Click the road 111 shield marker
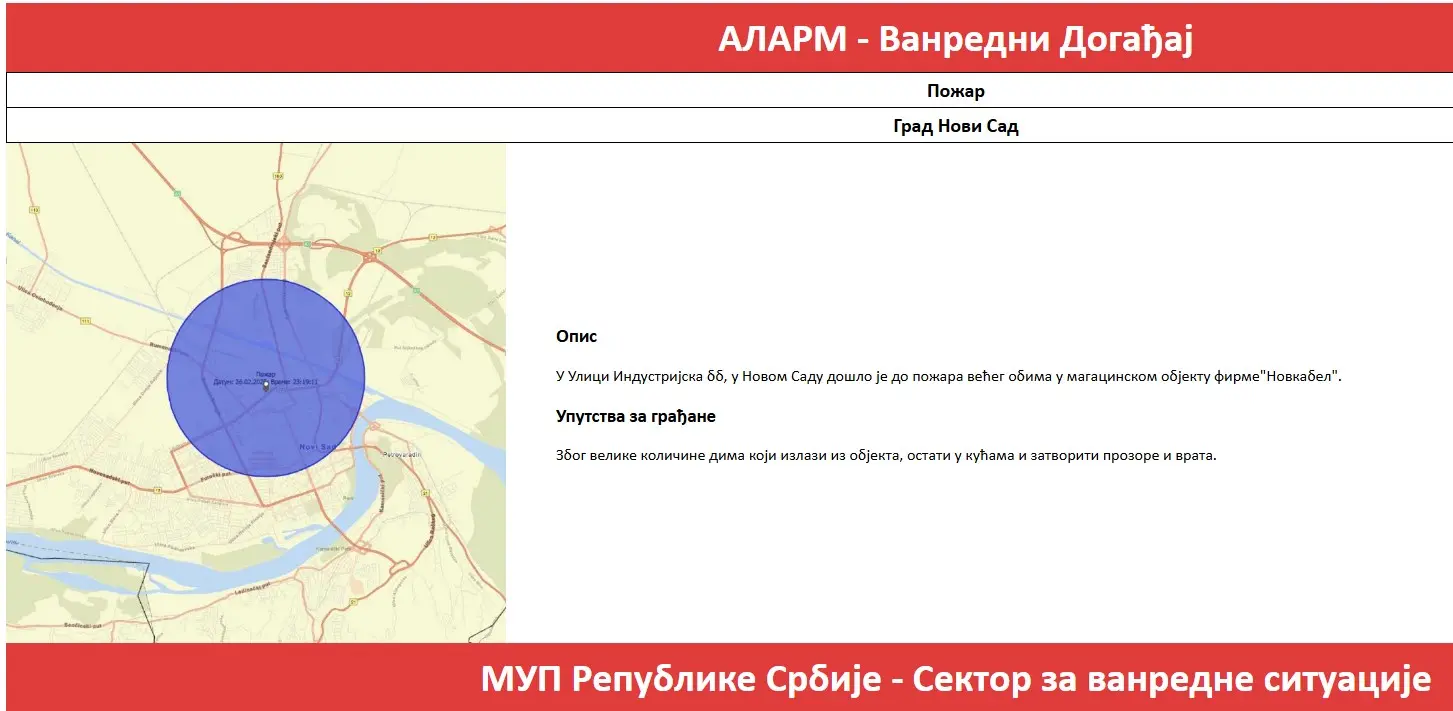Viewport: 1453px width, 711px height. point(86,321)
